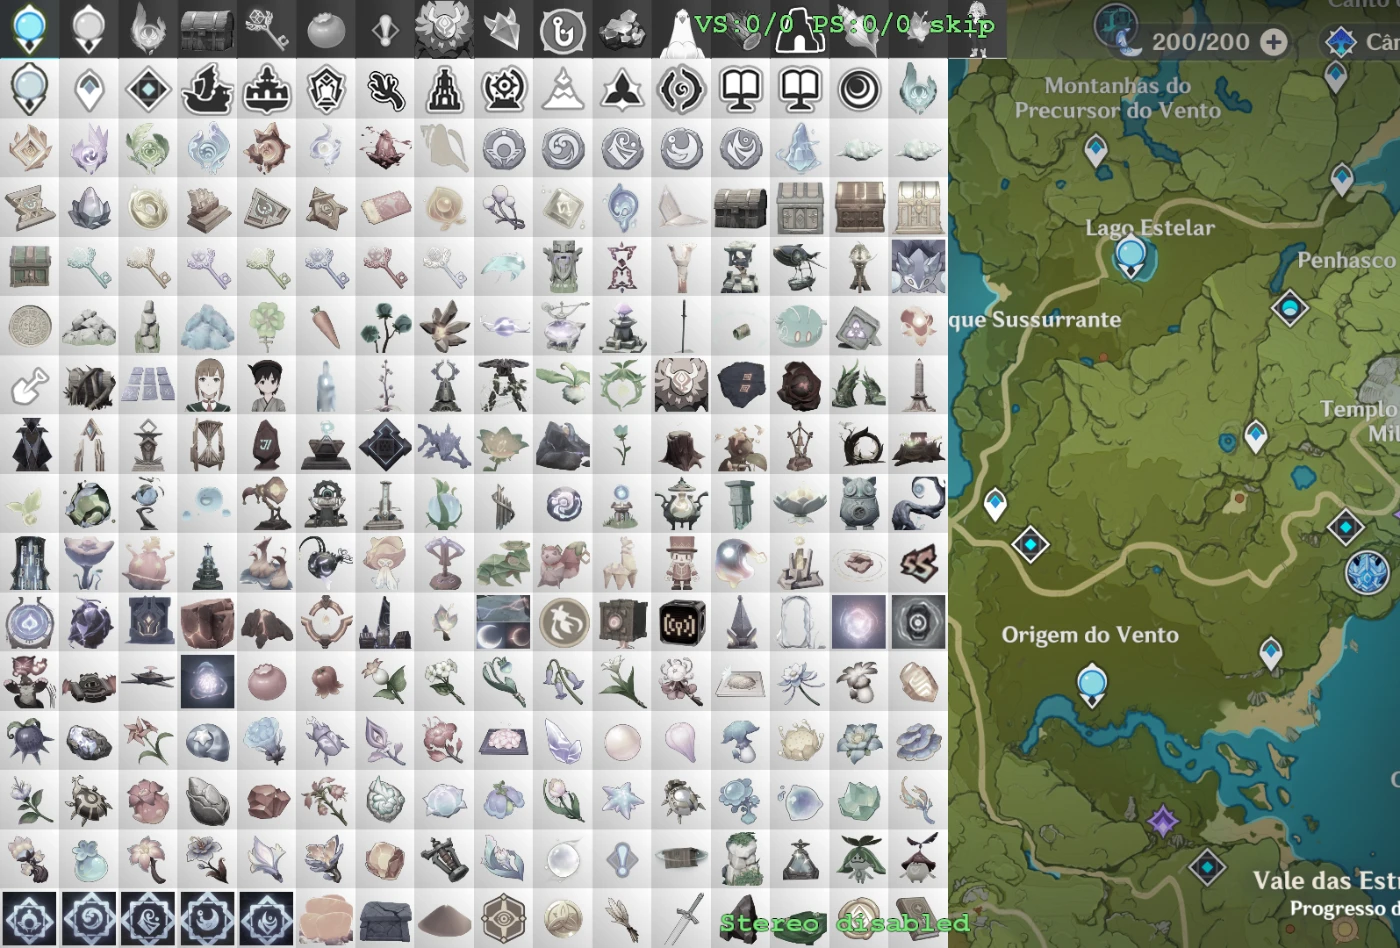Select the four-leaf clover icon
The image size is (1400, 948).
(x=267, y=326)
